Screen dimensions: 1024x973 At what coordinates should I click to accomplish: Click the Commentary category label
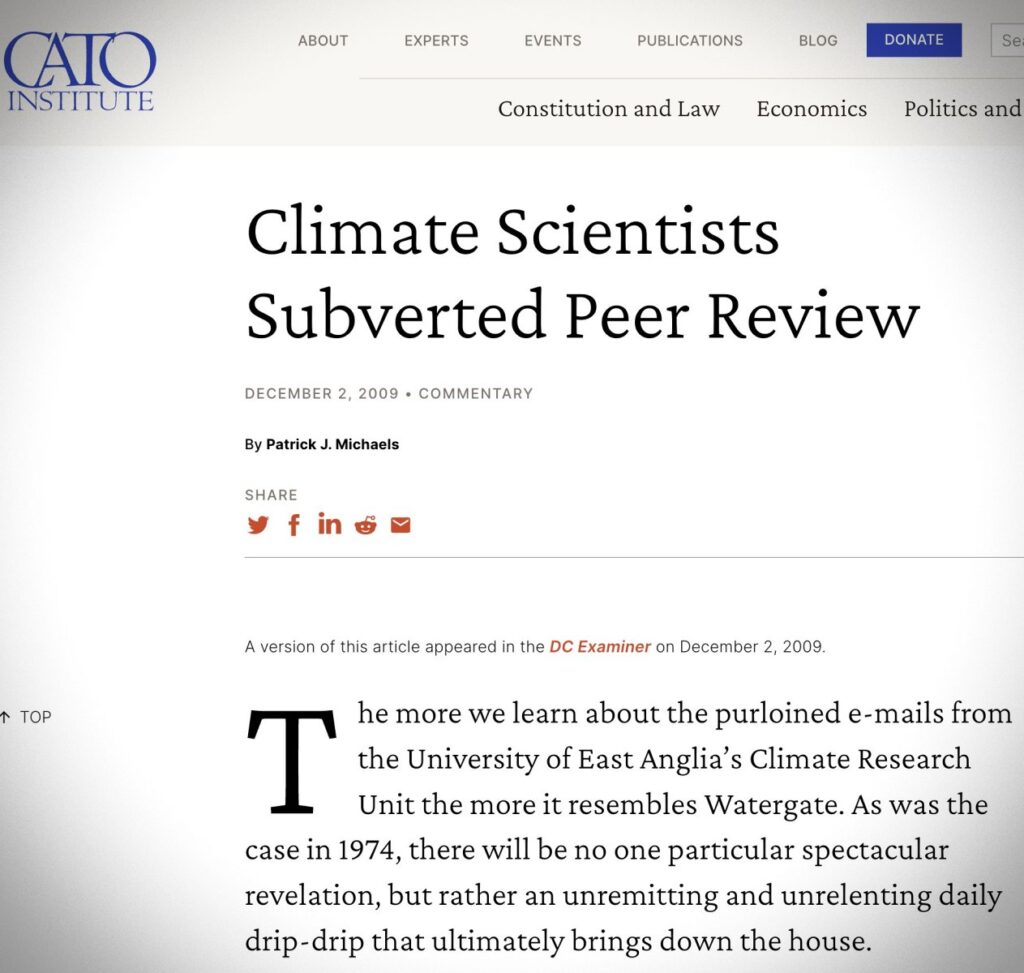pyautogui.click(x=475, y=394)
